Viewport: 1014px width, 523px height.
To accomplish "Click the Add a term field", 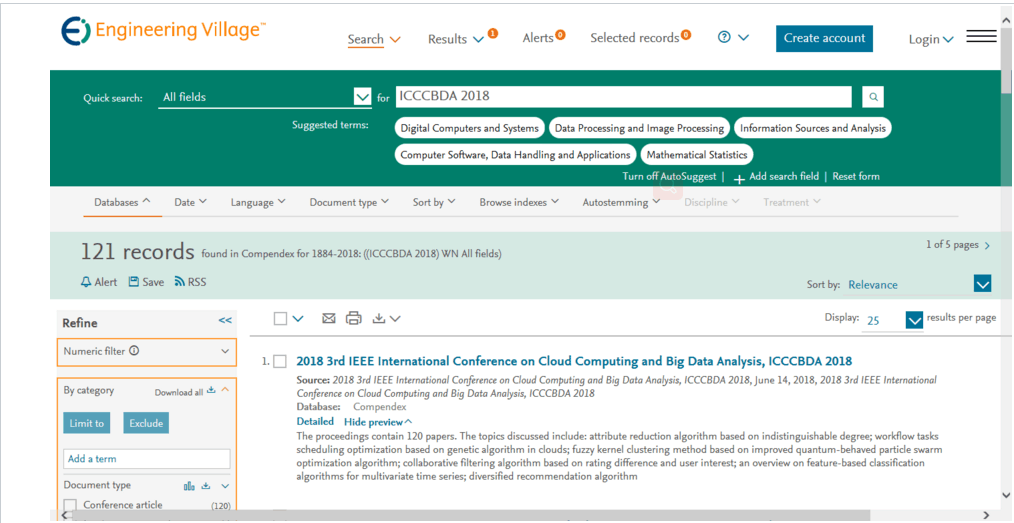I will click(147, 459).
